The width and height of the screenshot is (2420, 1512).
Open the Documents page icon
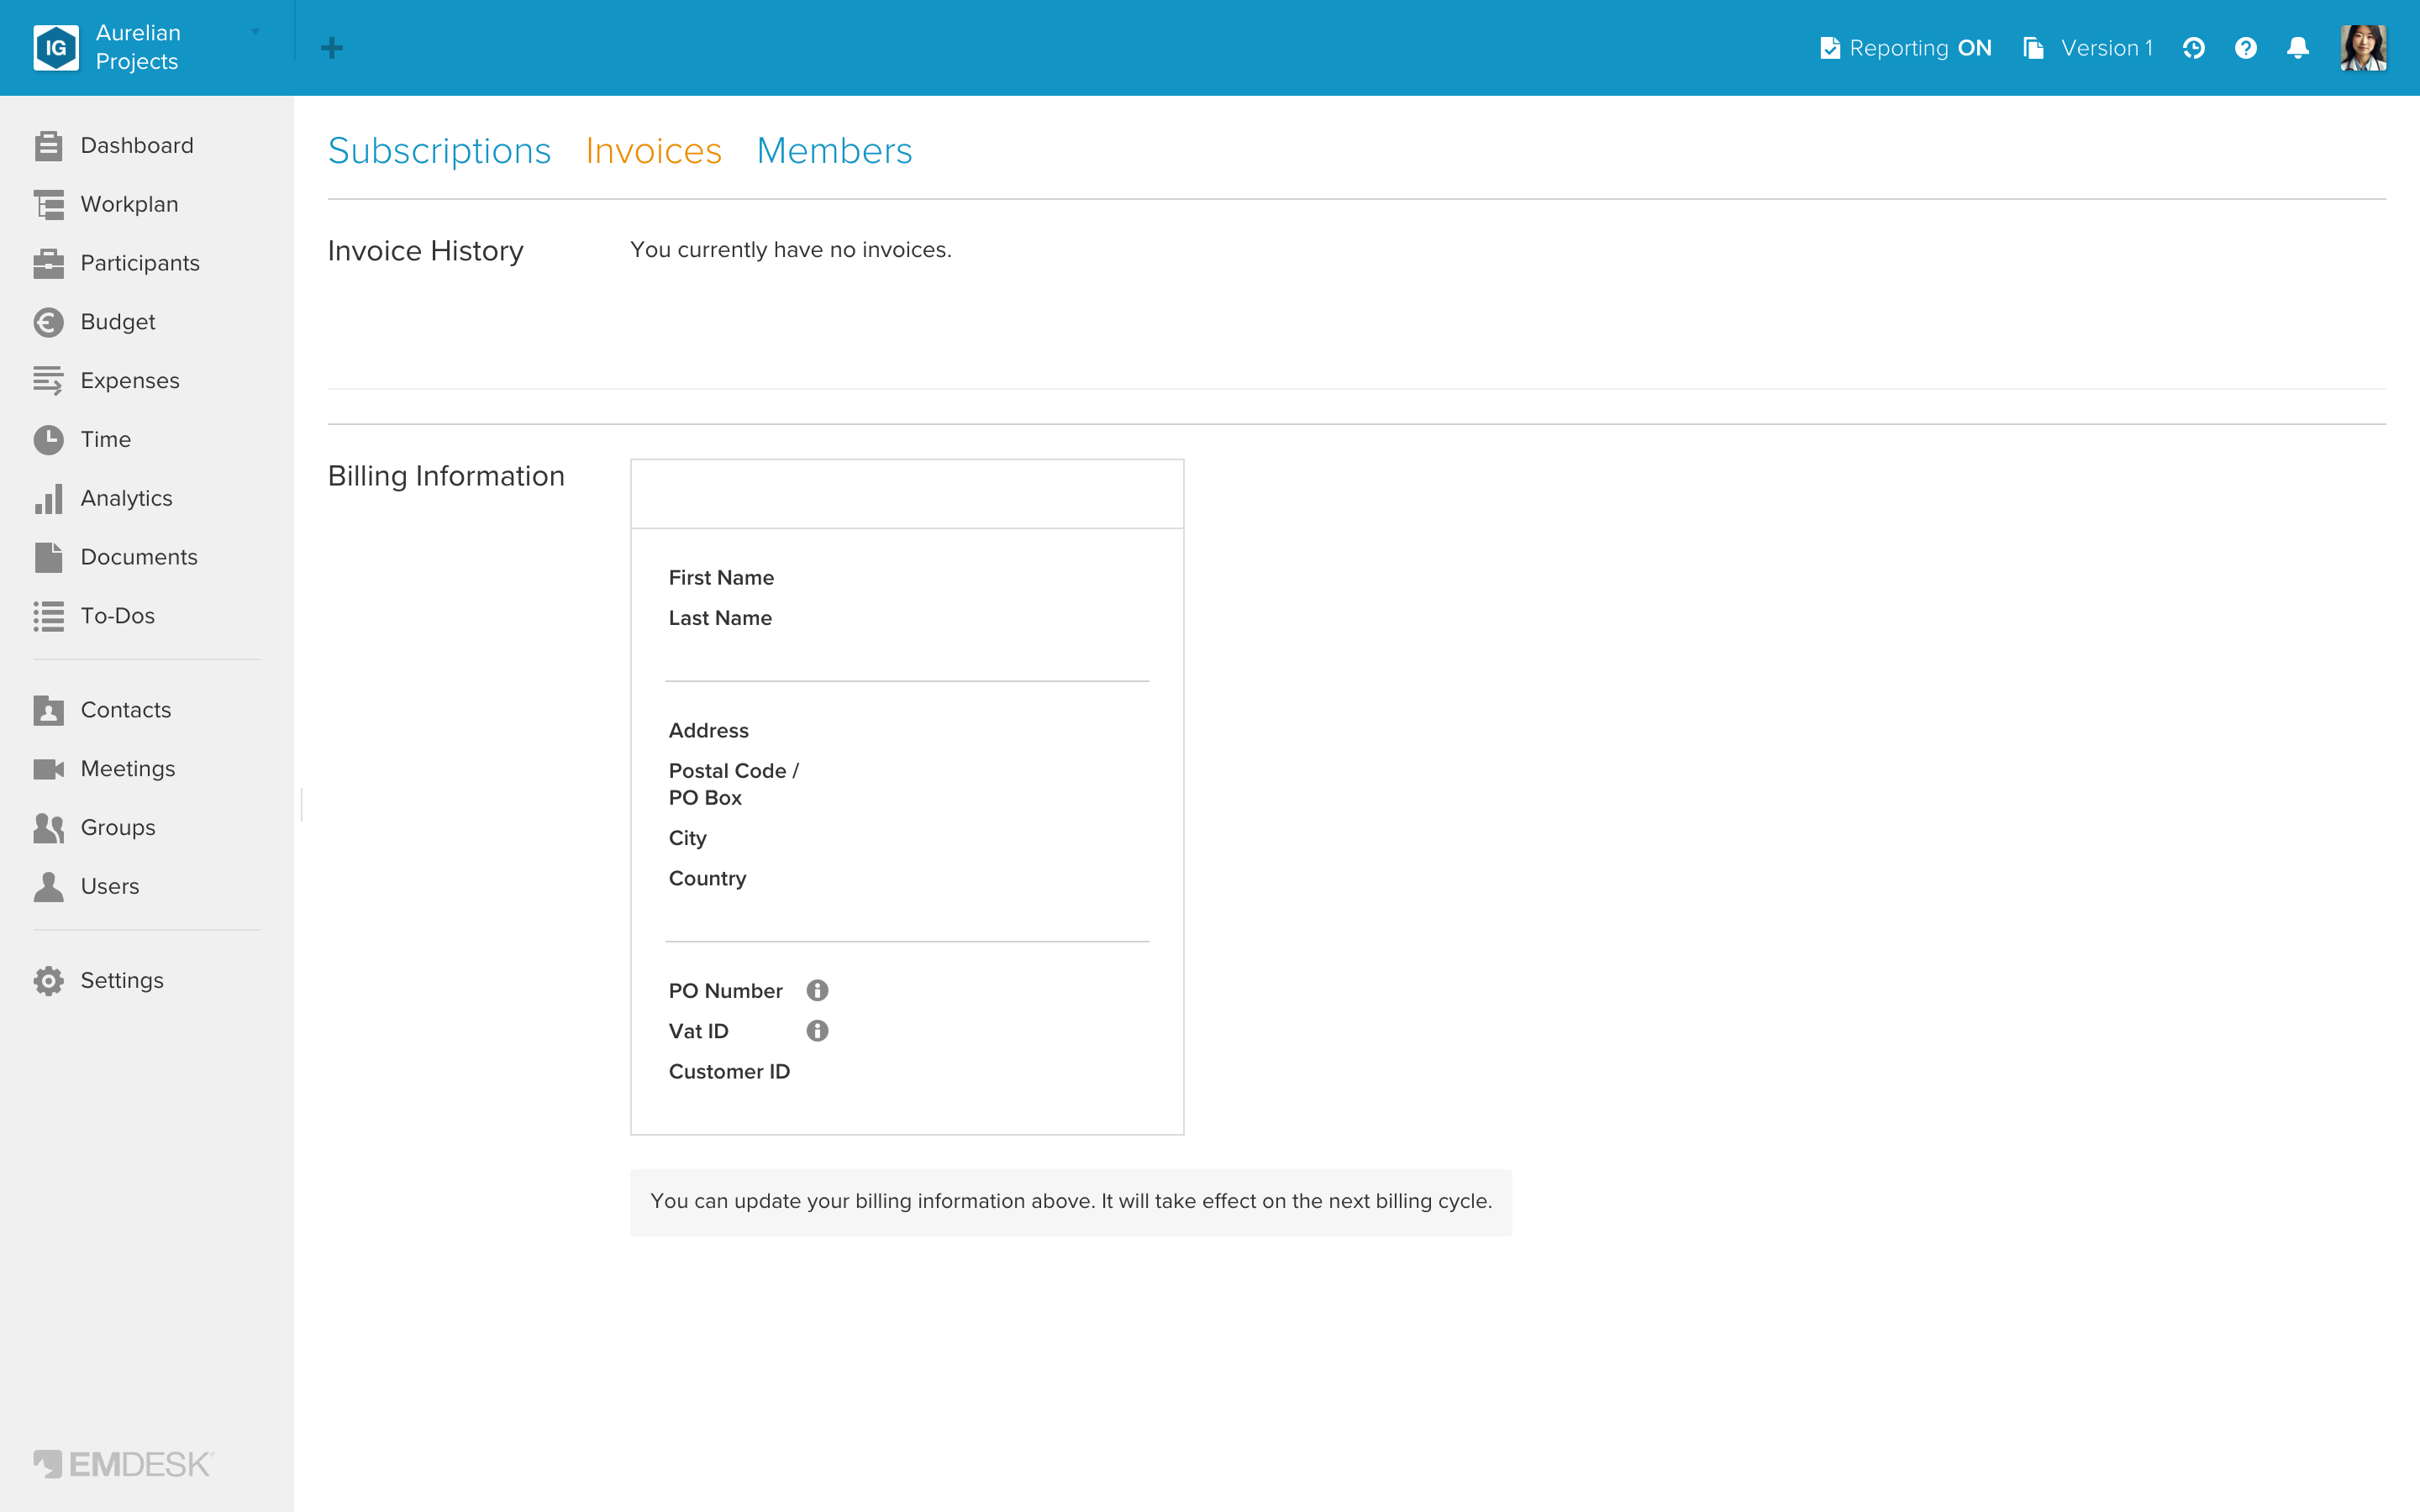tap(48, 557)
